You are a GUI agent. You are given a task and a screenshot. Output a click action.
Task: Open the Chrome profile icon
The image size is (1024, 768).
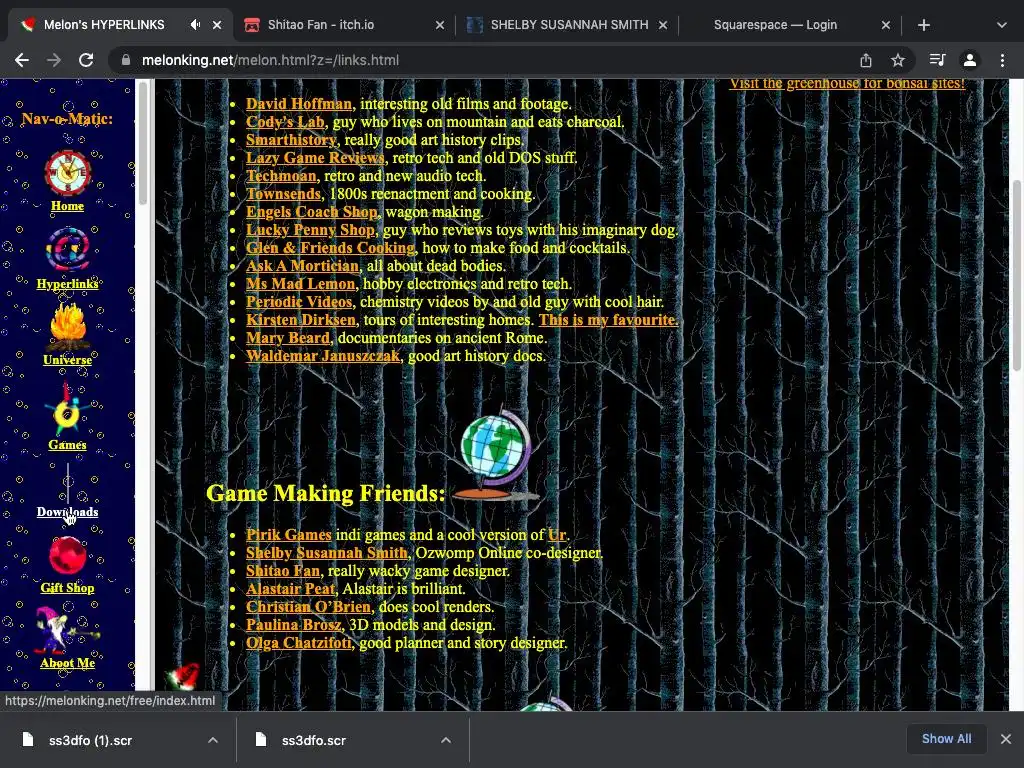point(970,60)
